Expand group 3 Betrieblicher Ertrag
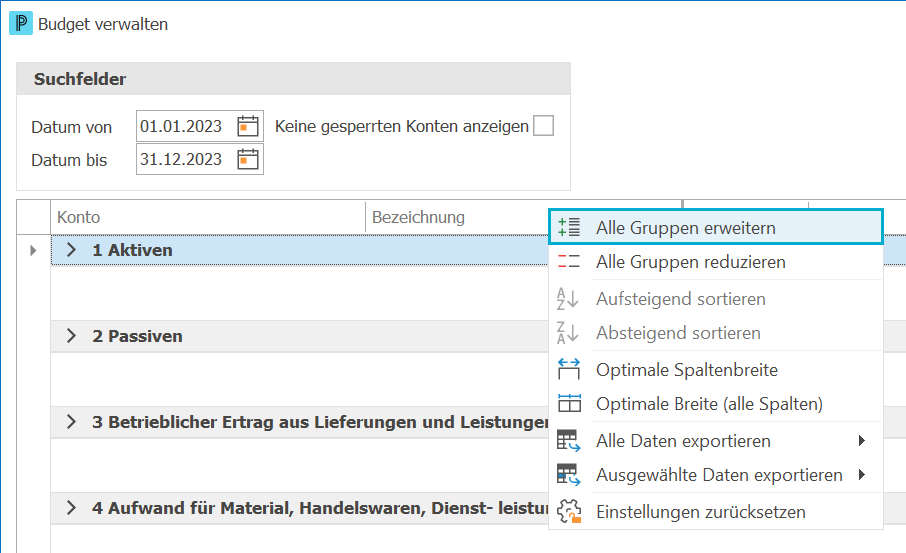The height and width of the screenshot is (553, 906). coord(71,422)
